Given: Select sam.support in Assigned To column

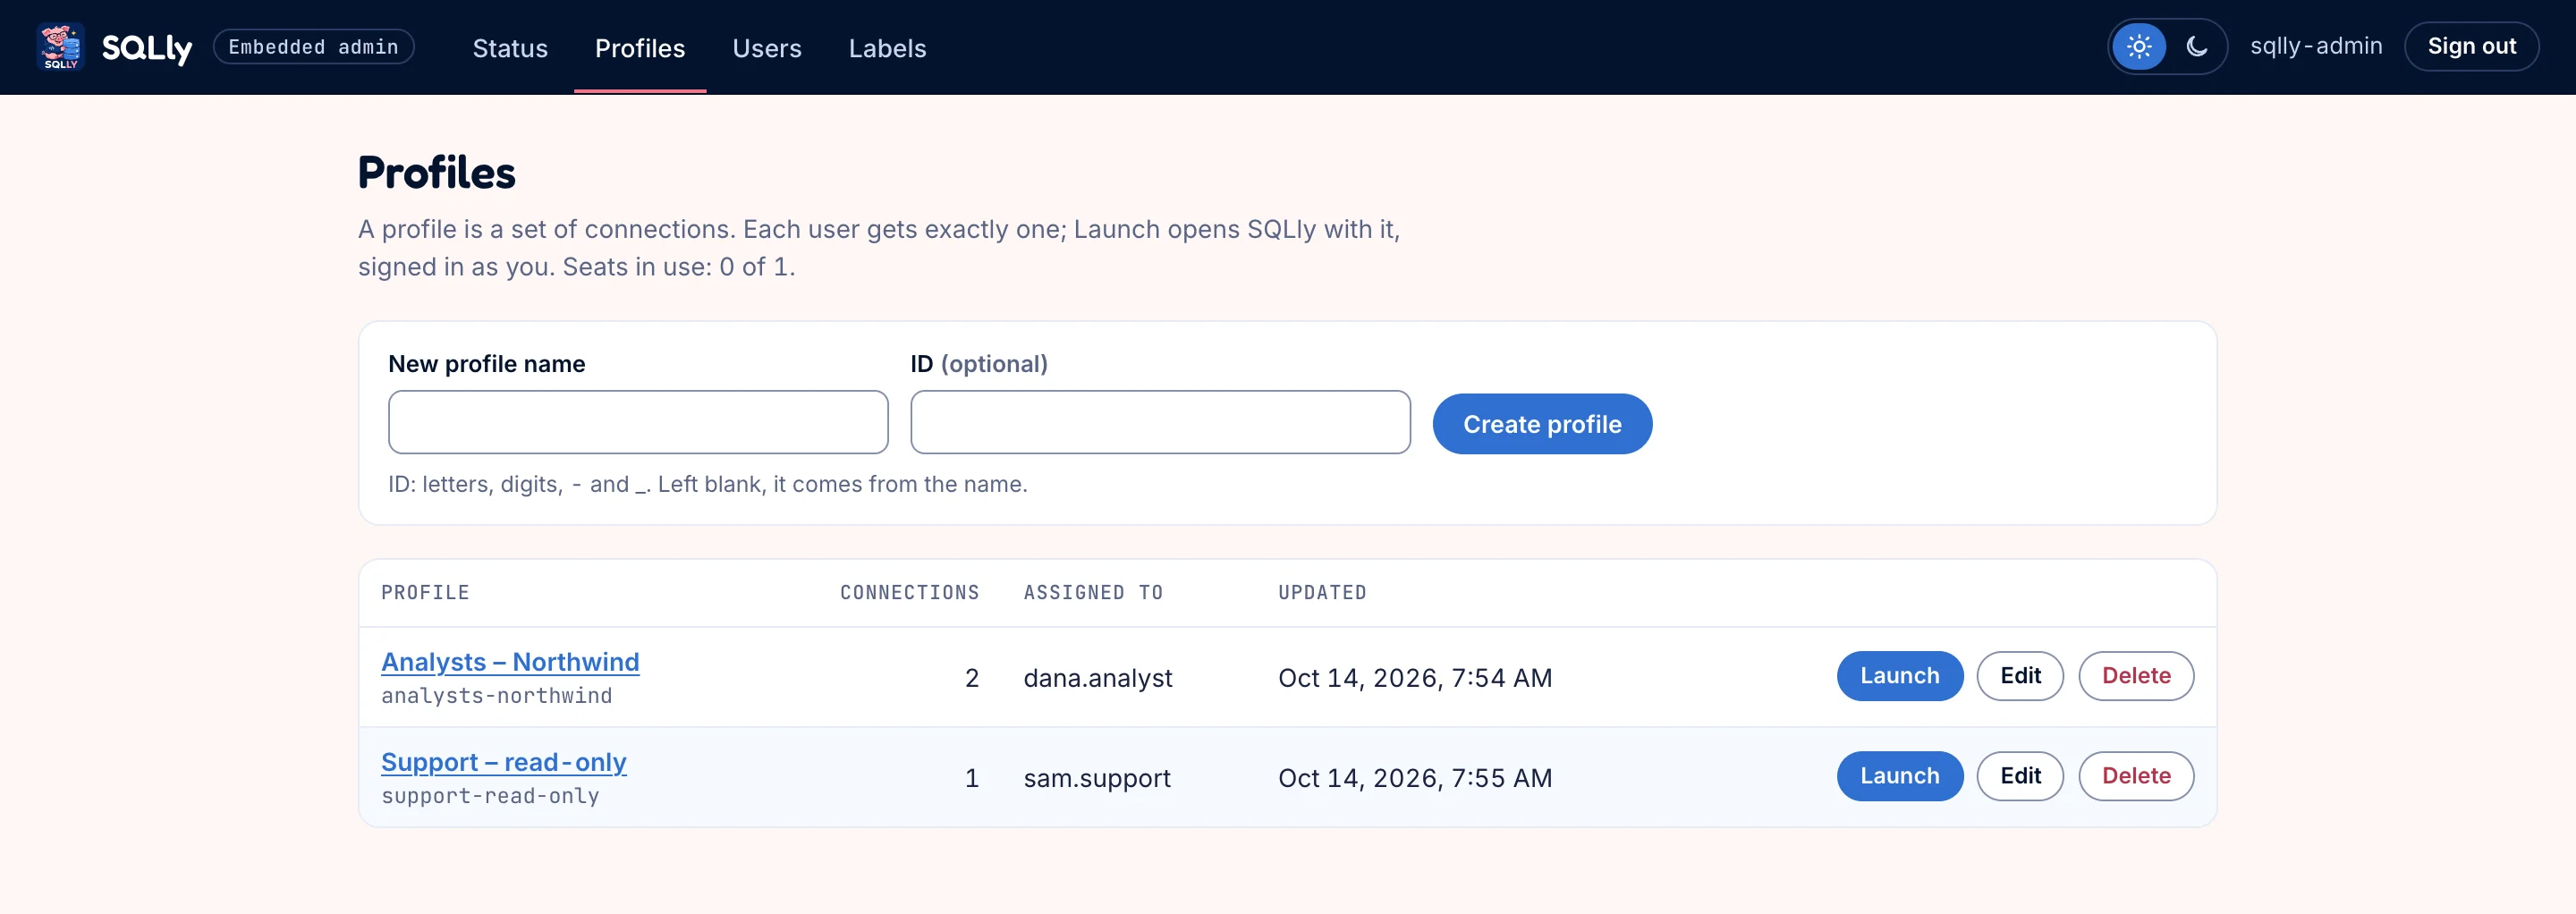Looking at the screenshot, I should click(x=1096, y=778).
